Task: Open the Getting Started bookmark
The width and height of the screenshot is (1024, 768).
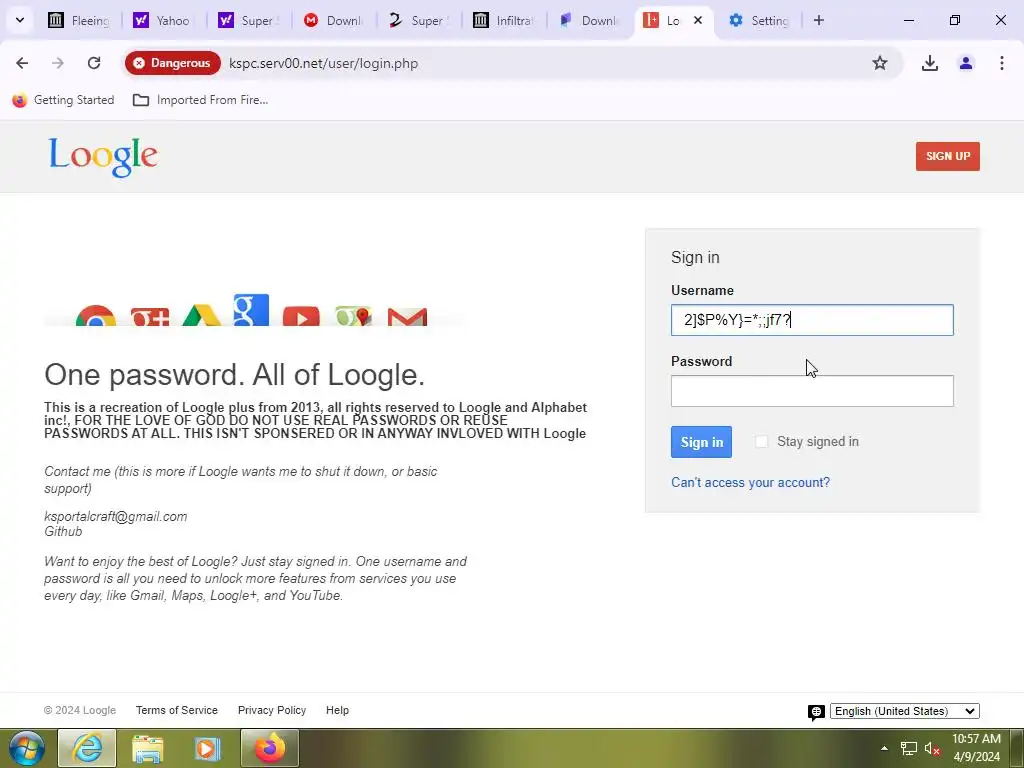Action: (x=63, y=100)
